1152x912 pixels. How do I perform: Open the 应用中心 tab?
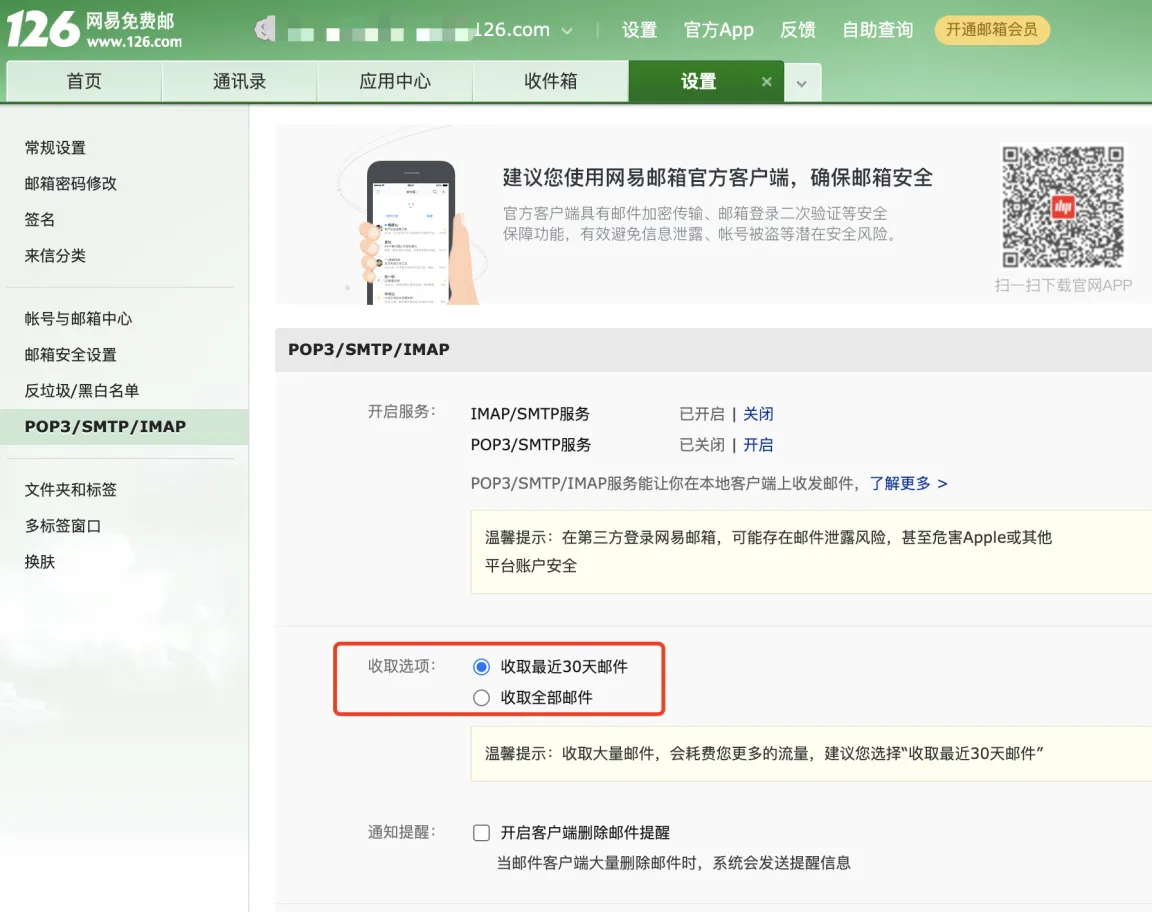click(x=395, y=82)
